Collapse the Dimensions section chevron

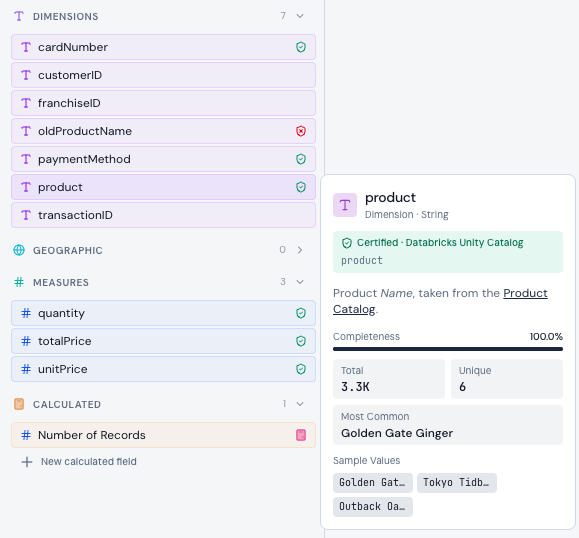click(300, 16)
